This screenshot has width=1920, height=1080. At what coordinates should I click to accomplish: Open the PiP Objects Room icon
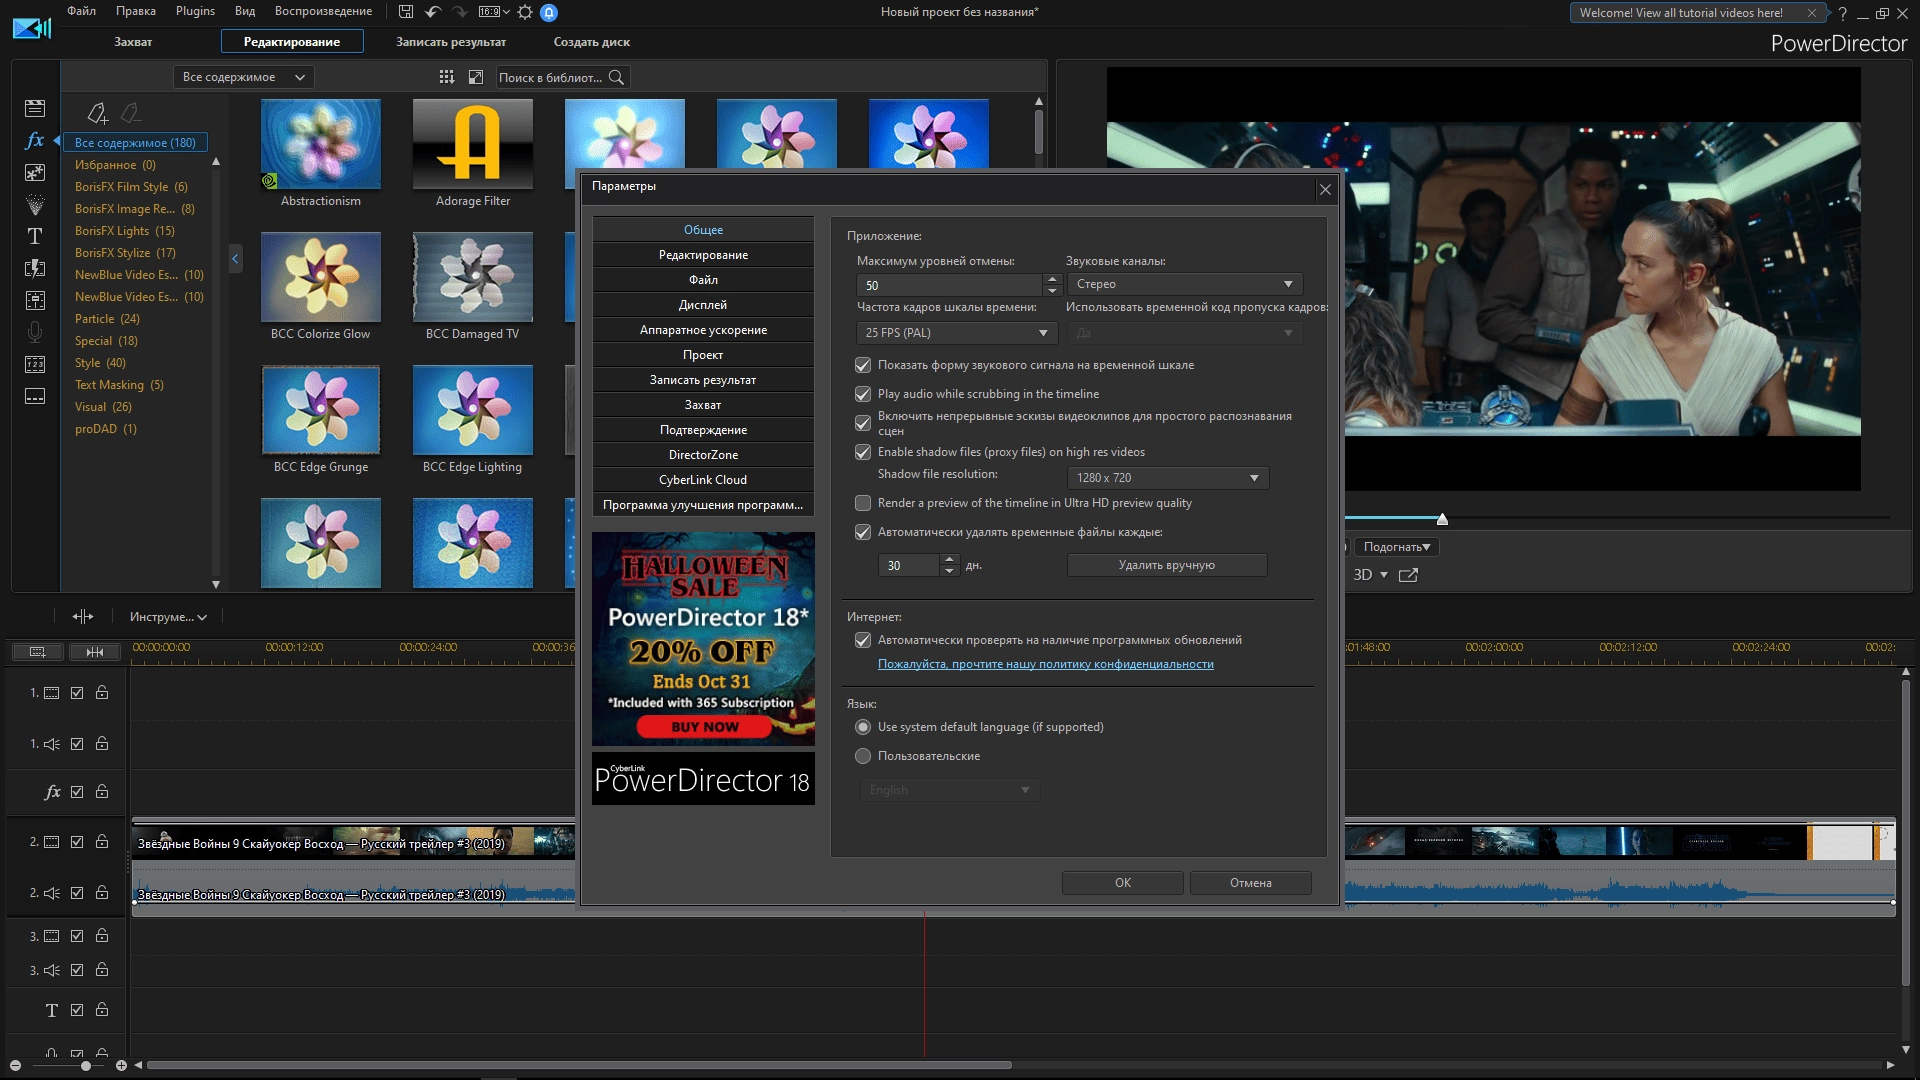pos(35,172)
